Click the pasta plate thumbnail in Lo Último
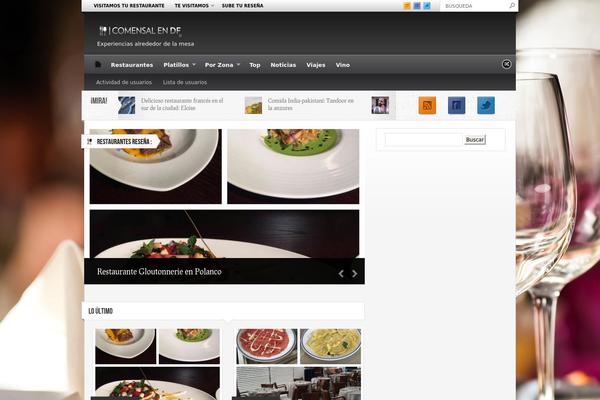Image resolution: width=600 pixels, height=400 pixels. pyautogui.click(x=330, y=346)
